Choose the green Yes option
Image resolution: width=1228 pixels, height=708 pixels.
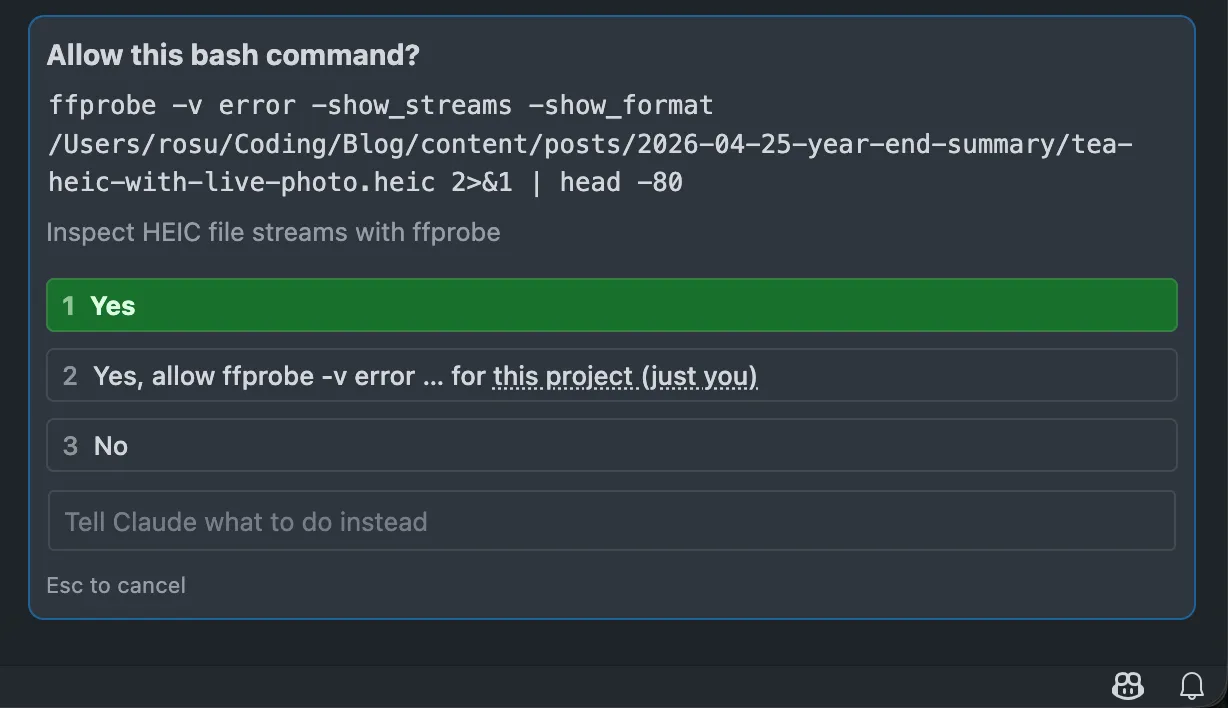(611, 305)
